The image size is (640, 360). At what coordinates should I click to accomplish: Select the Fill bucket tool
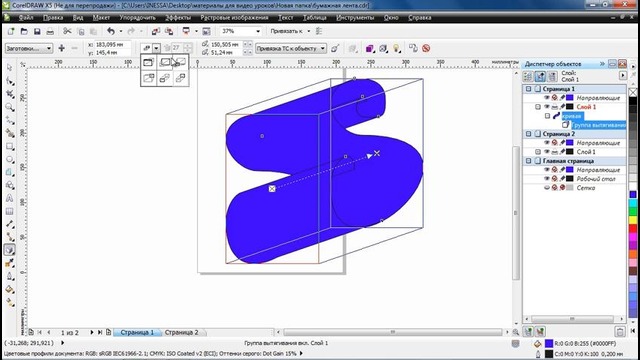9,289
